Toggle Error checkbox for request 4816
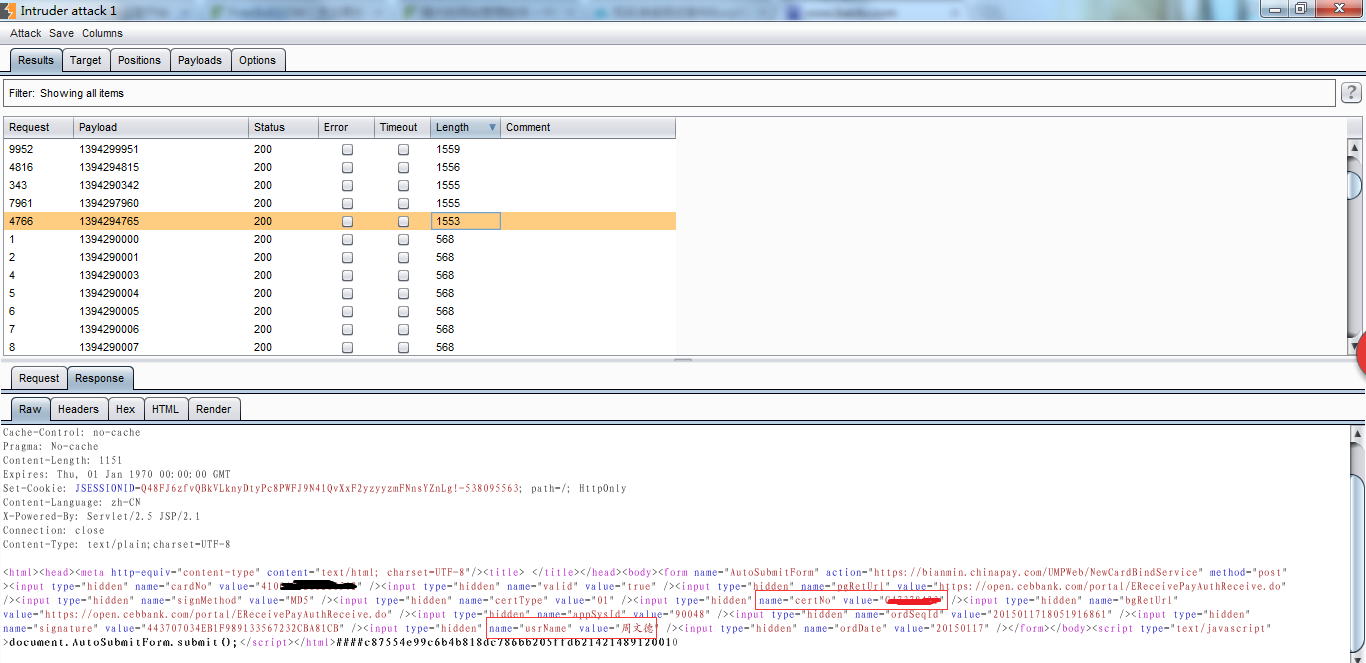 click(347, 168)
